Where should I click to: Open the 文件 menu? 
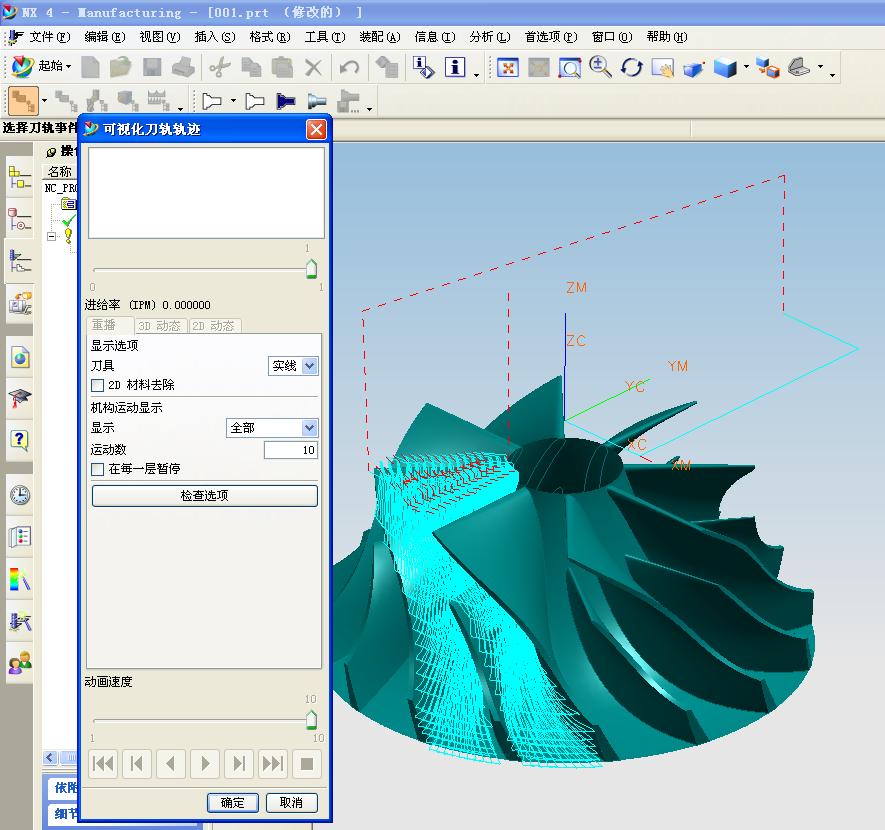tap(50, 37)
